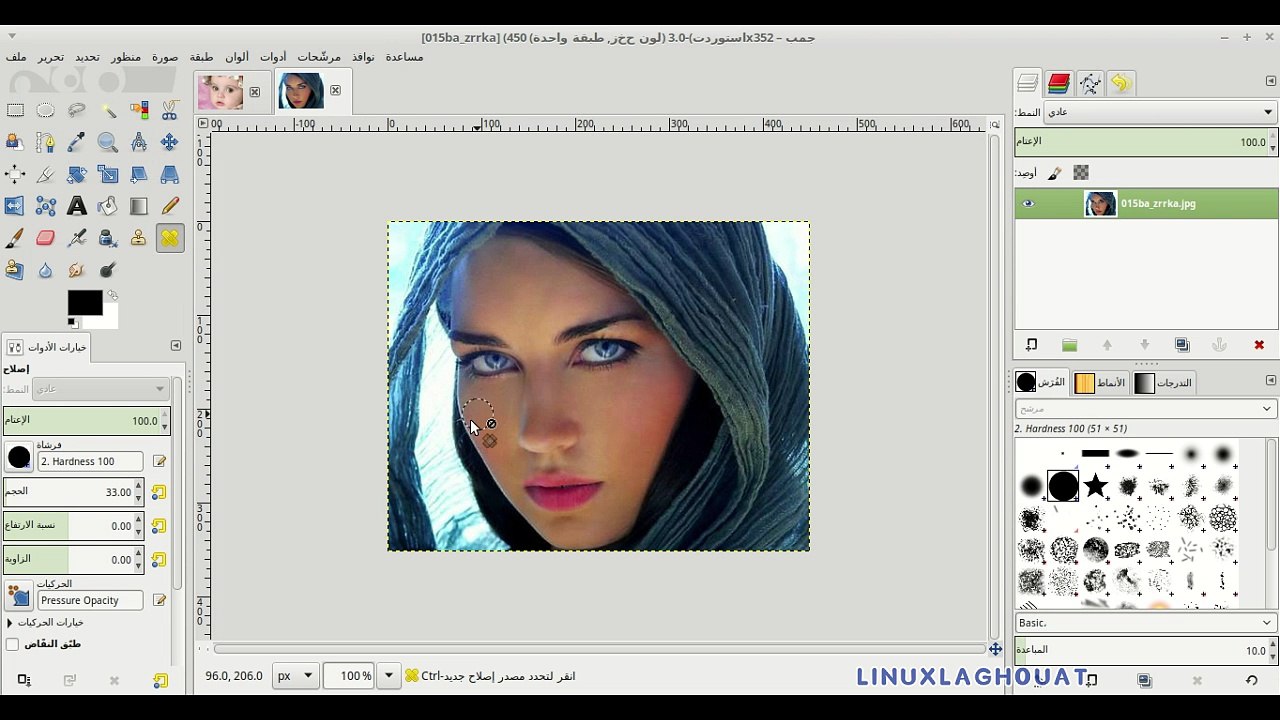Switch to the Gradients (التدرجات) tab
The height and width of the screenshot is (720, 1280).
click(1163, 383)
